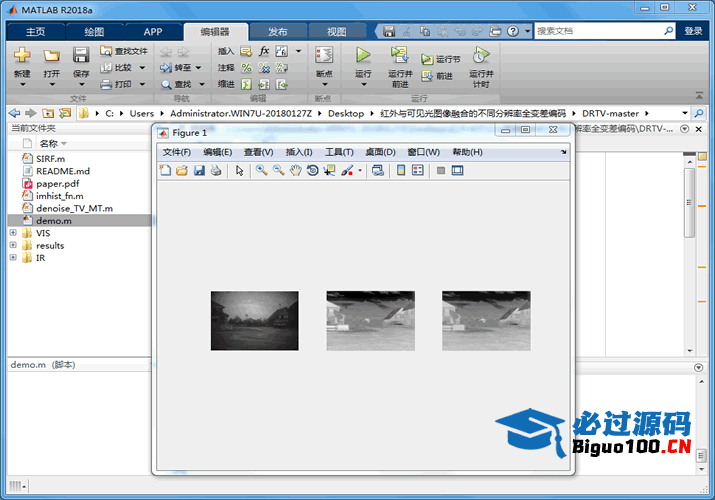Switch to the 绘图 ribbon tab
Screen dimensions: 715x500
click(94, 31)
